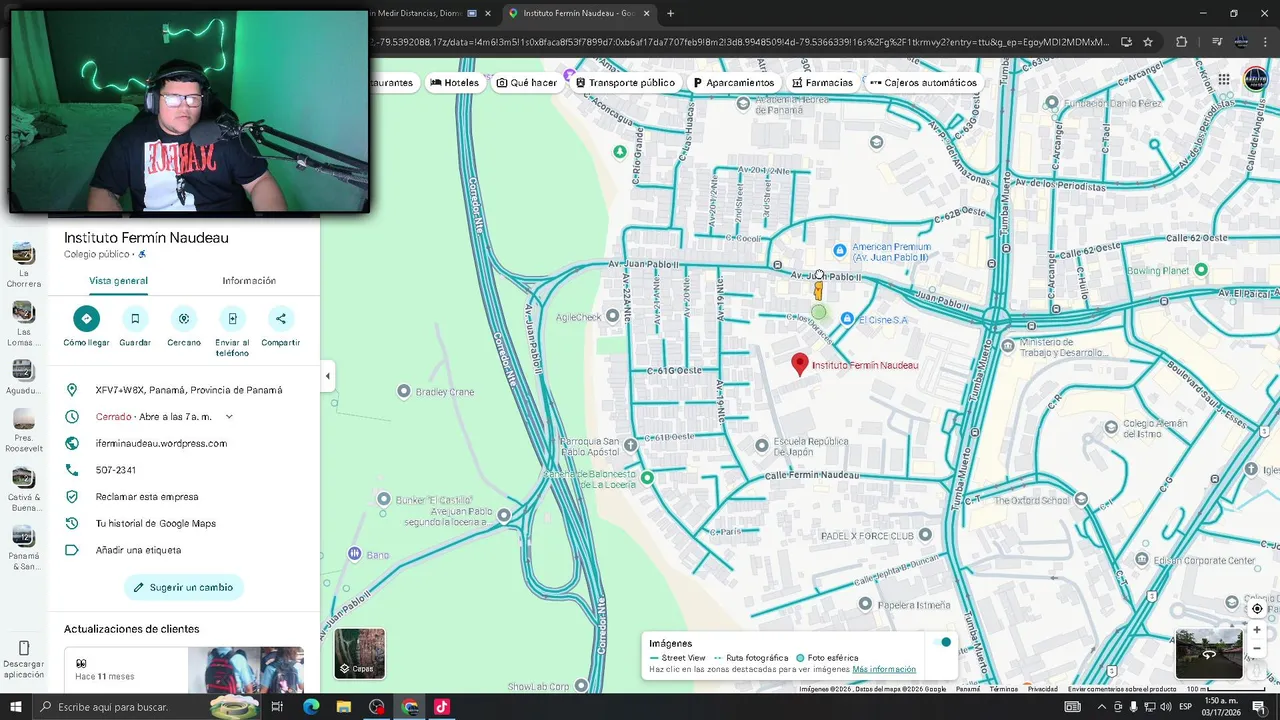The image size is (1280, 720).
Task: Select the Papelera Istmeña map marker
Action: (866, 604)
